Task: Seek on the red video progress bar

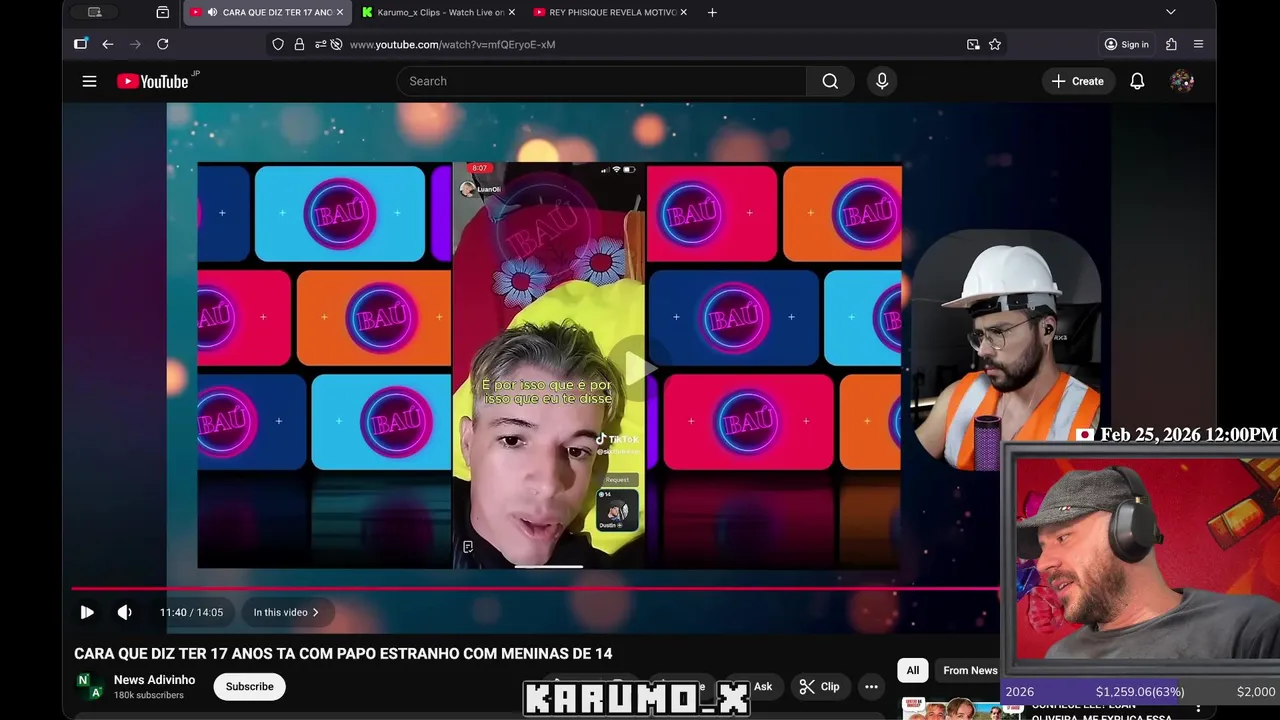Action: pyautogui.click(x=535, y=588)
